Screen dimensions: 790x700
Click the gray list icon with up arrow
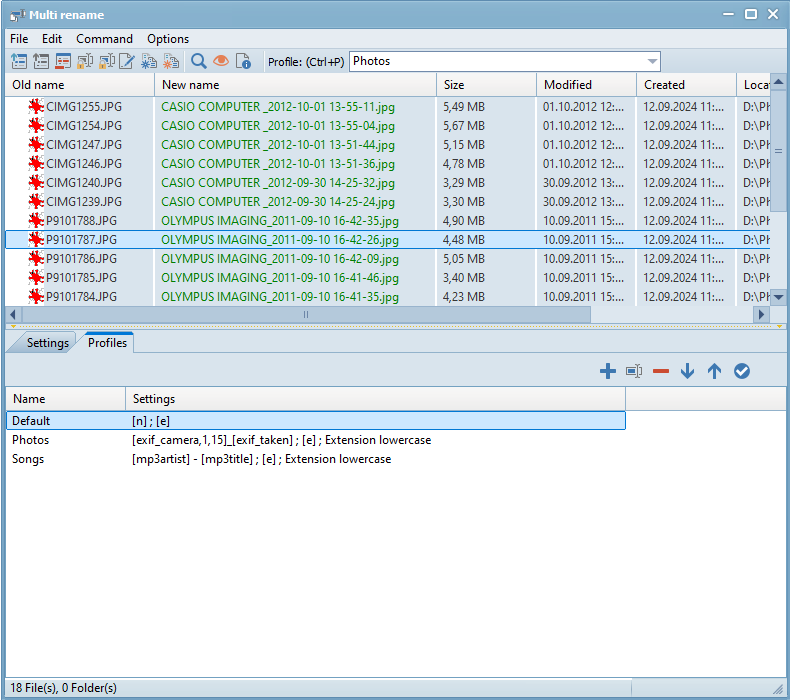[x=41, y=61]
